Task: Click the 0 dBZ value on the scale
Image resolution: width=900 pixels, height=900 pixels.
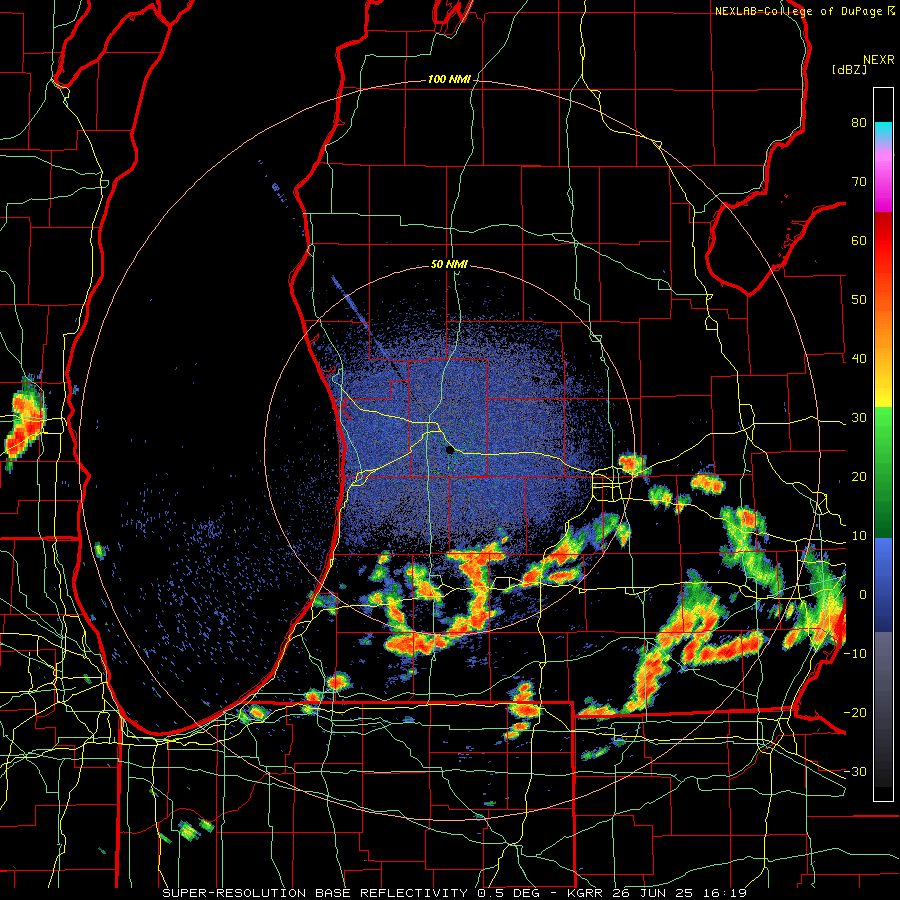Action: (863, 595)
